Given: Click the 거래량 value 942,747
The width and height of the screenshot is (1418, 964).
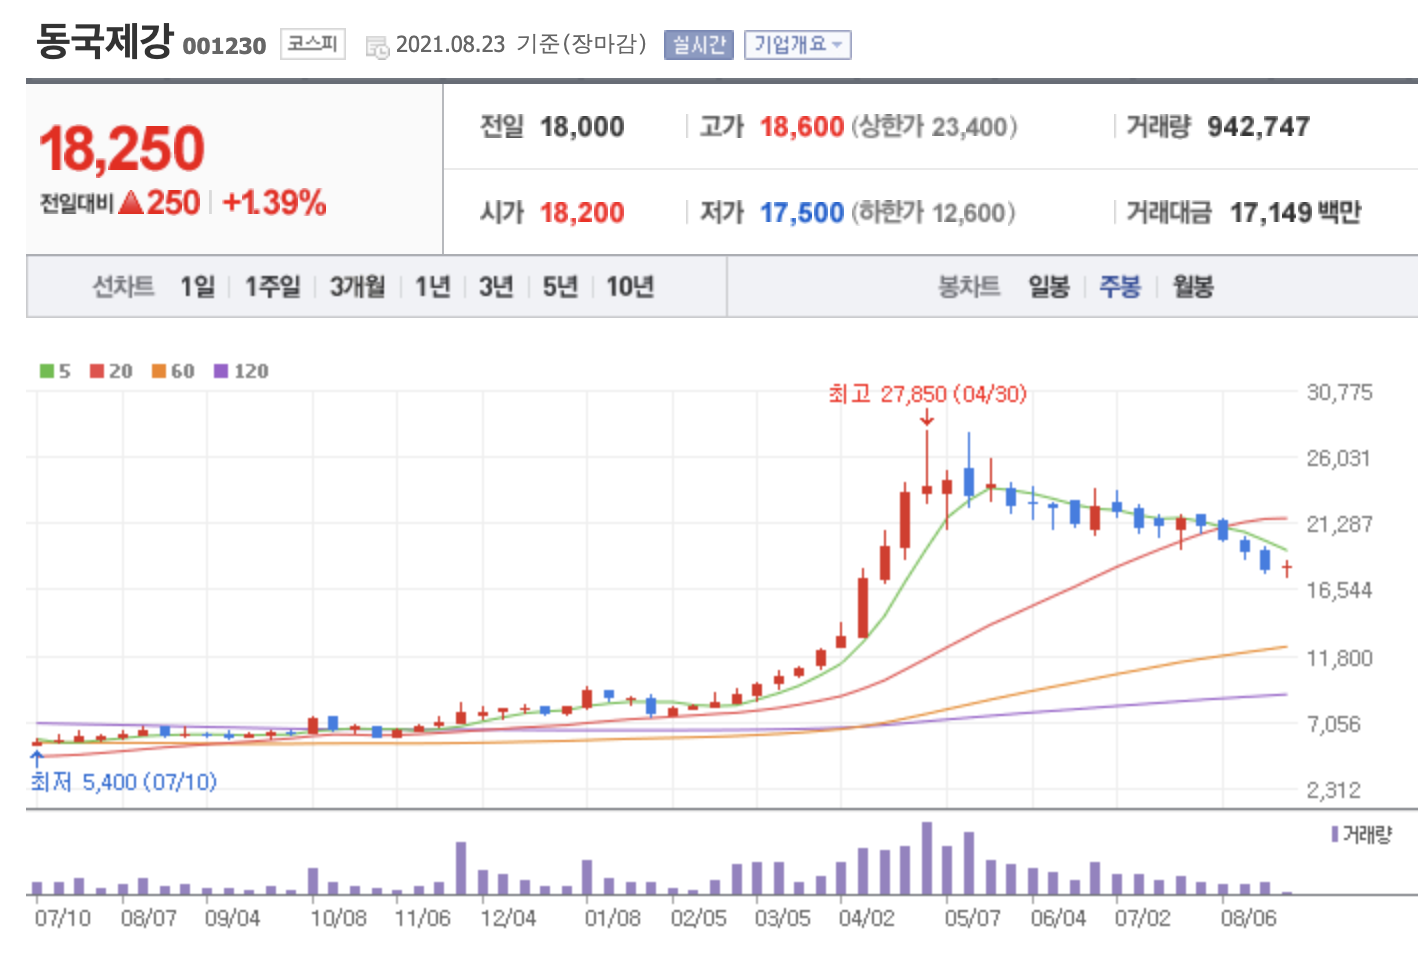Looking at the screenshot, I should coord(1258,127).
